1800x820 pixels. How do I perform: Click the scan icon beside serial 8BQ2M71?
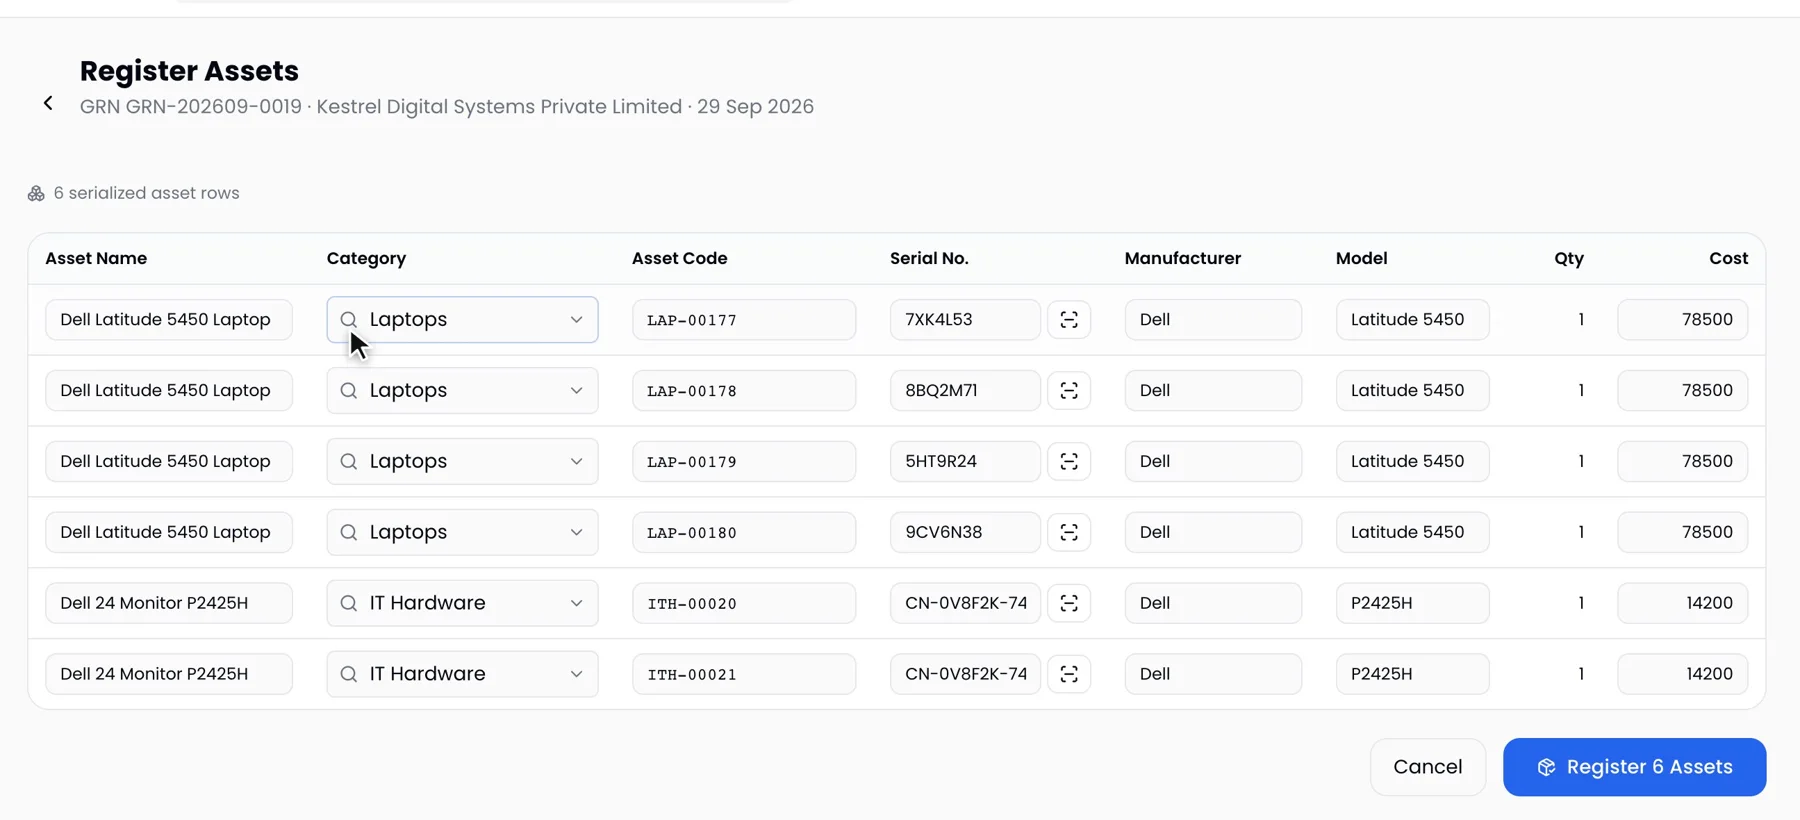(x=1069, y=391)
